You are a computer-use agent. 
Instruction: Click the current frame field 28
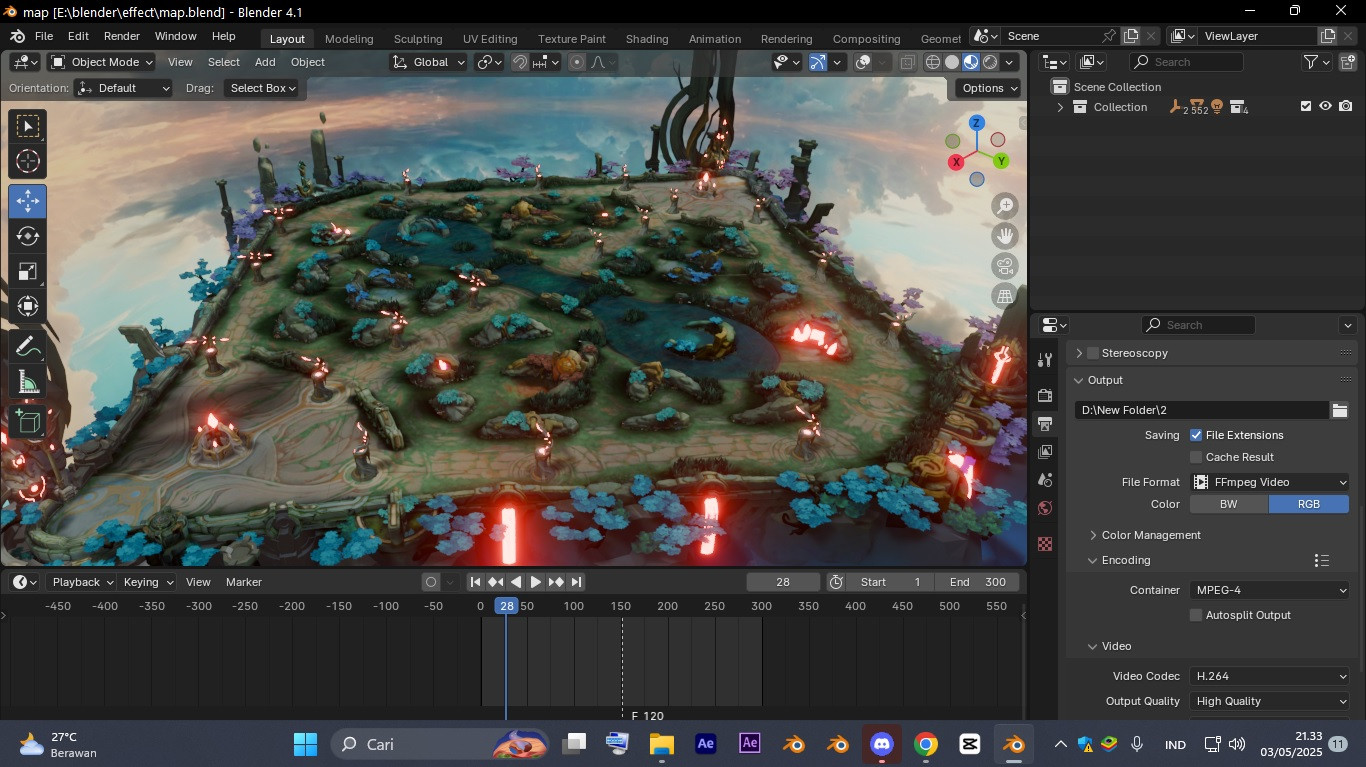(783, 582)
